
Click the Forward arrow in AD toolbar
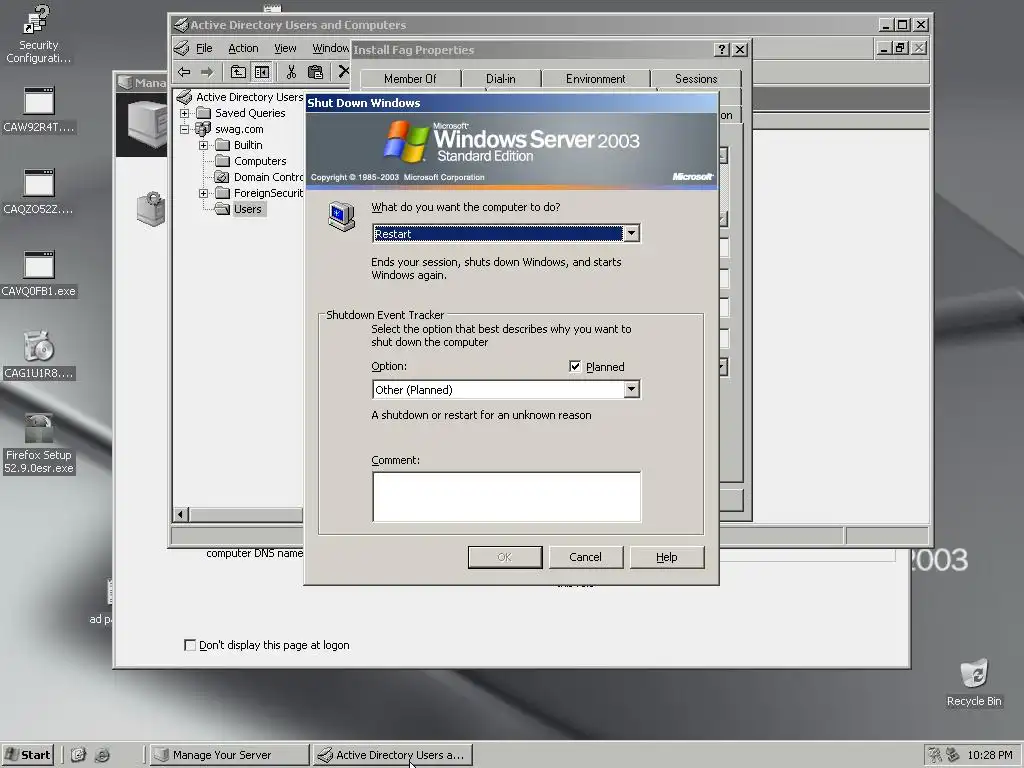(x=207, y=72)
